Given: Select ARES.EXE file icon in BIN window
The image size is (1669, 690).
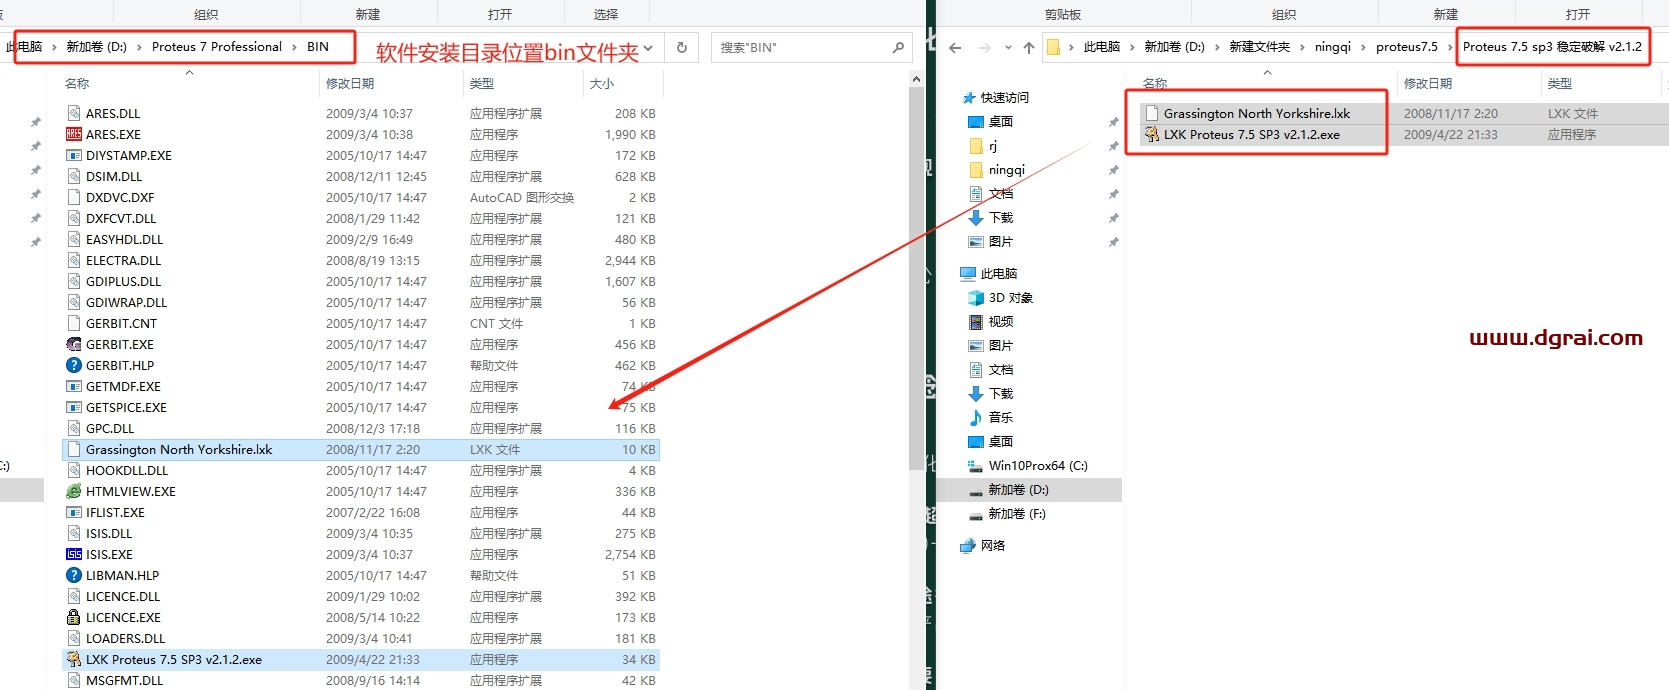Looking at the screenshot, I should pos(73,134).
